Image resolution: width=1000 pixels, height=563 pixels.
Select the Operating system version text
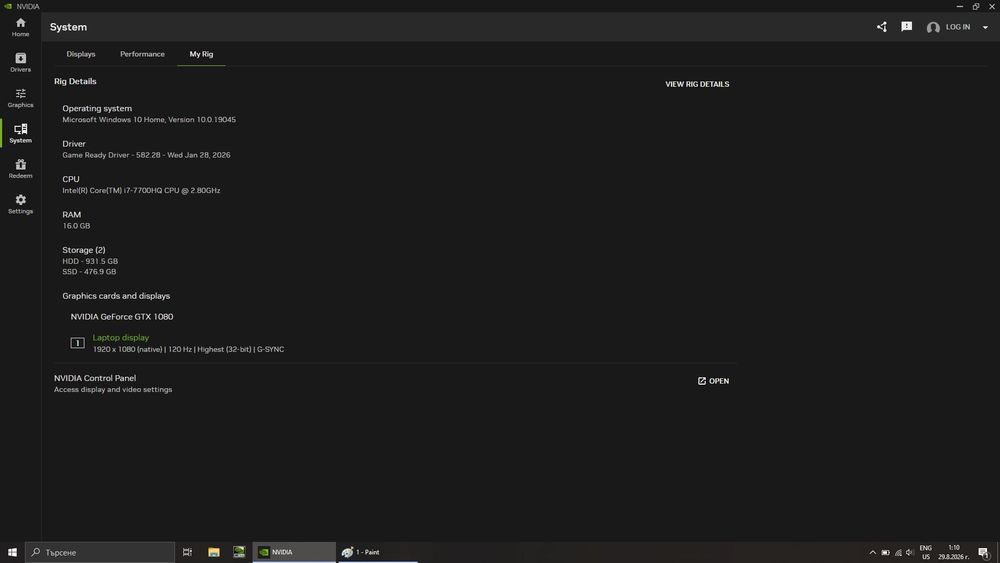(x=149, y=120)
